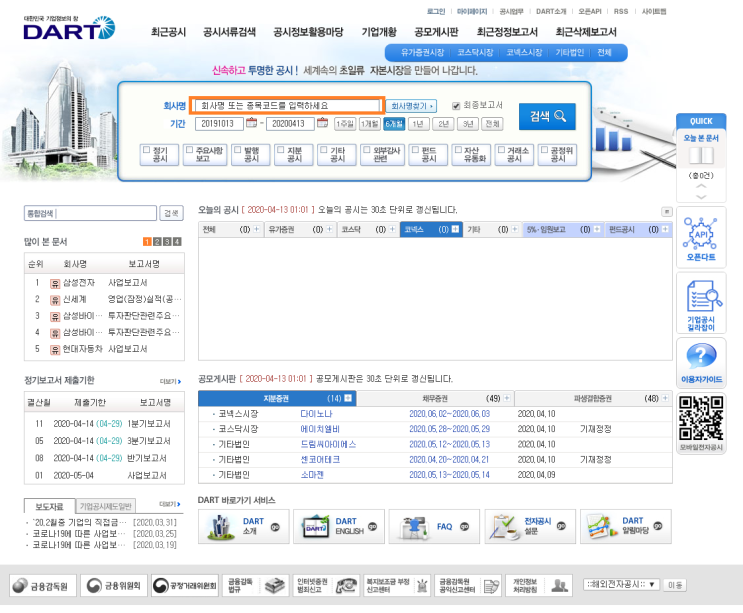
Task: Open the 해외전자공시 dropdown
Action: (x=621, y=585)
